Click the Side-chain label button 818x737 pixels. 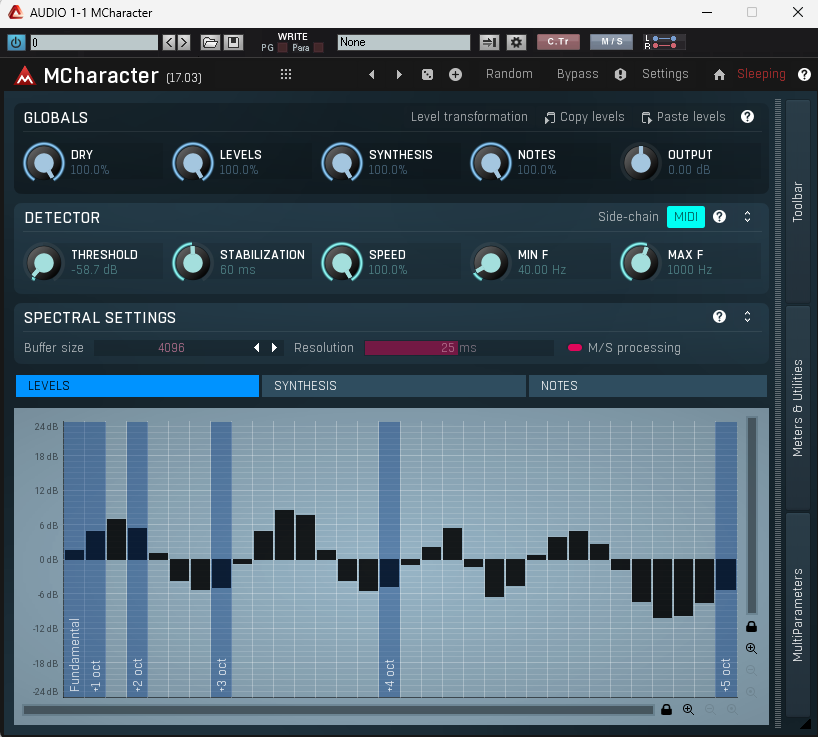628,216
